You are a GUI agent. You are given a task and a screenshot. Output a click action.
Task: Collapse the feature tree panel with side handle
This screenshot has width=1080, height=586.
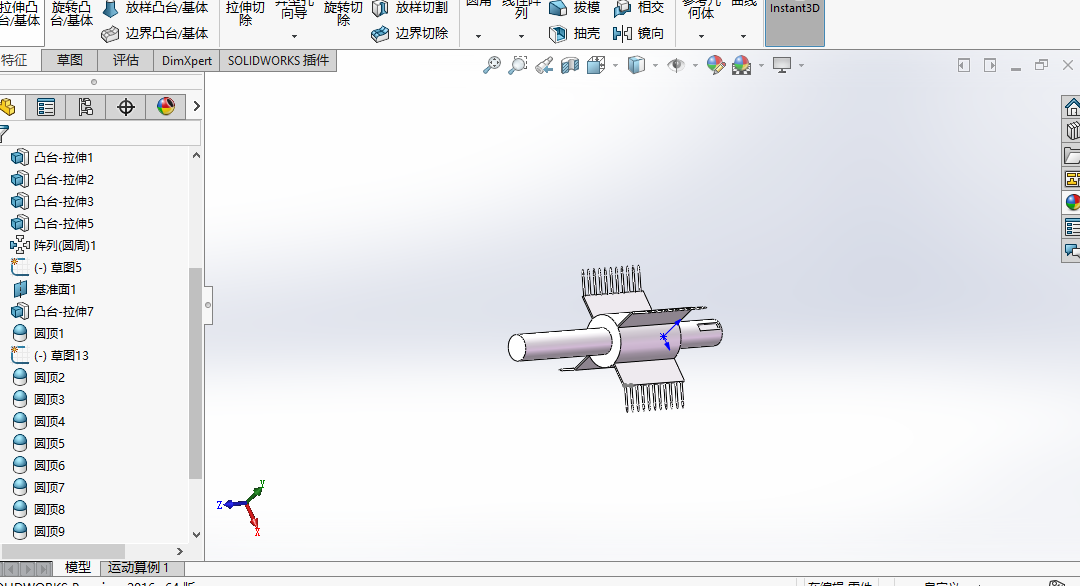(207, 305)
